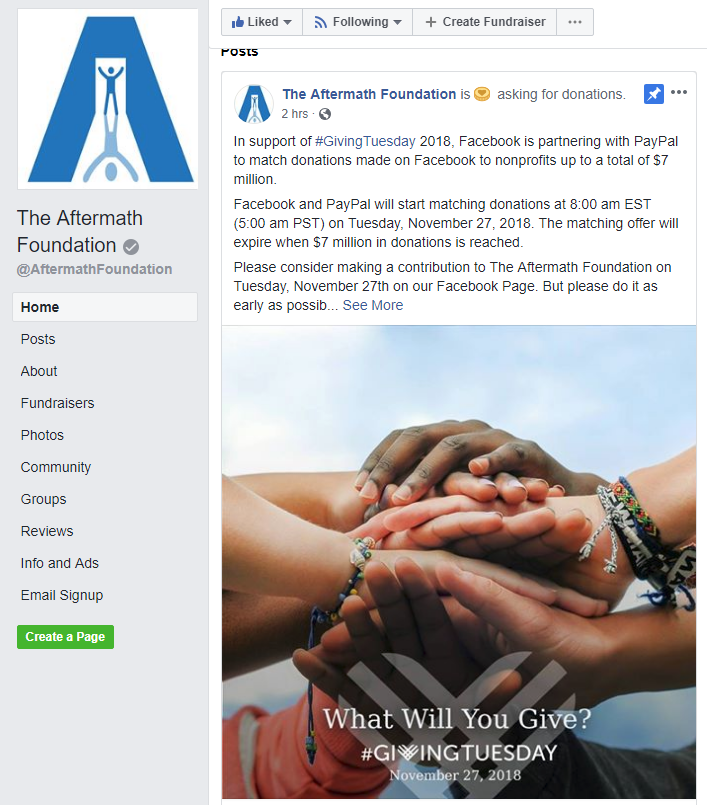The image size is (707, 805).
Task: Open the page more-options ellipsis button
Action: point(575,22)
